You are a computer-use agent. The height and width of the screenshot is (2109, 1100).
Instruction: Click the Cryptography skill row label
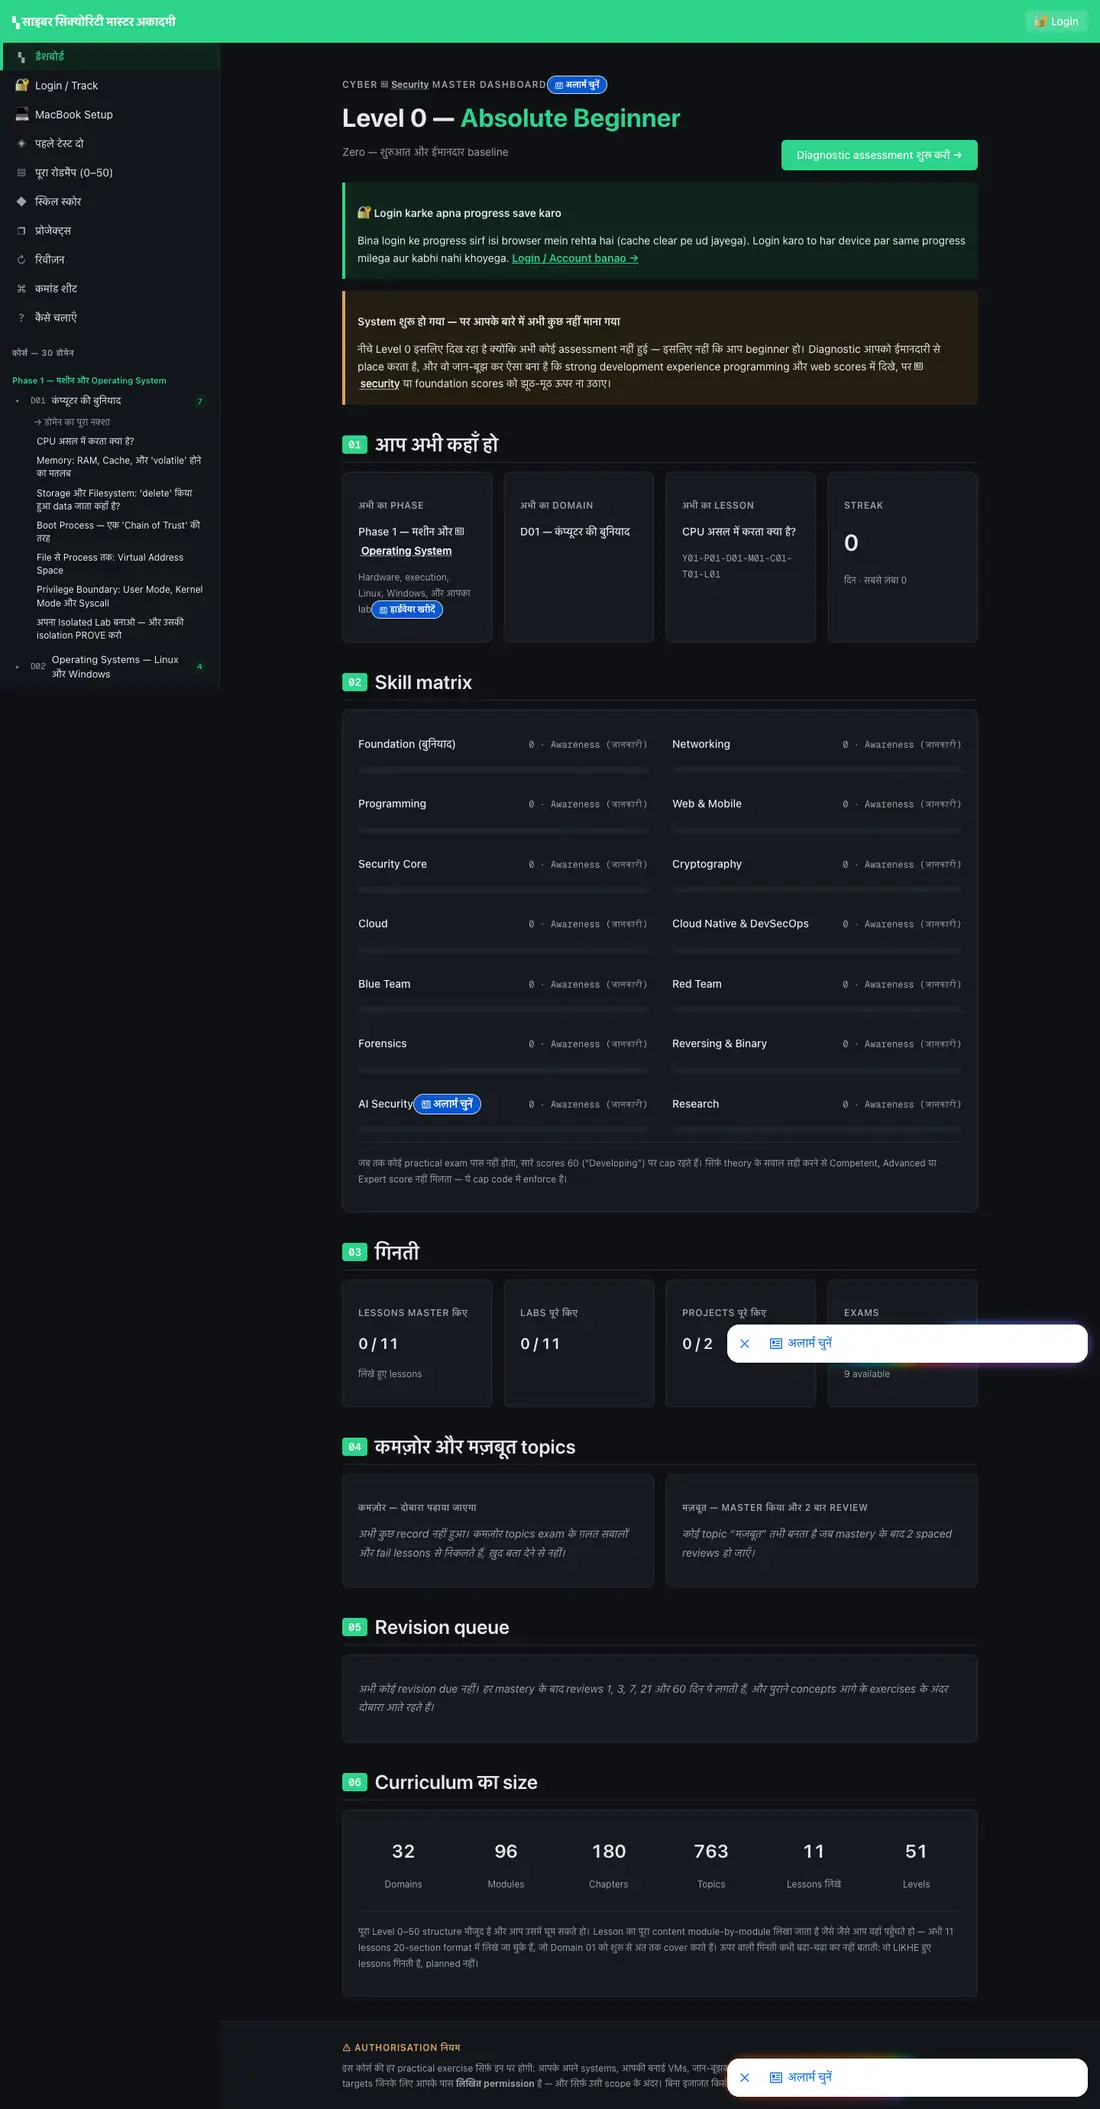[x=707, y=864]
